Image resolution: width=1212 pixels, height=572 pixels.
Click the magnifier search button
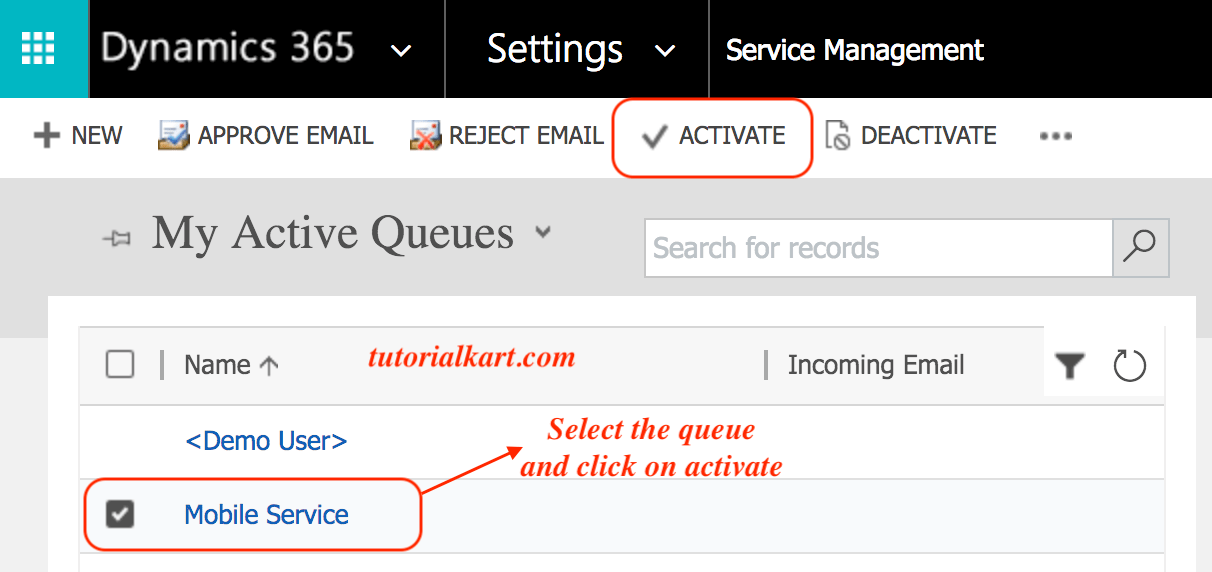(1140, 248)
